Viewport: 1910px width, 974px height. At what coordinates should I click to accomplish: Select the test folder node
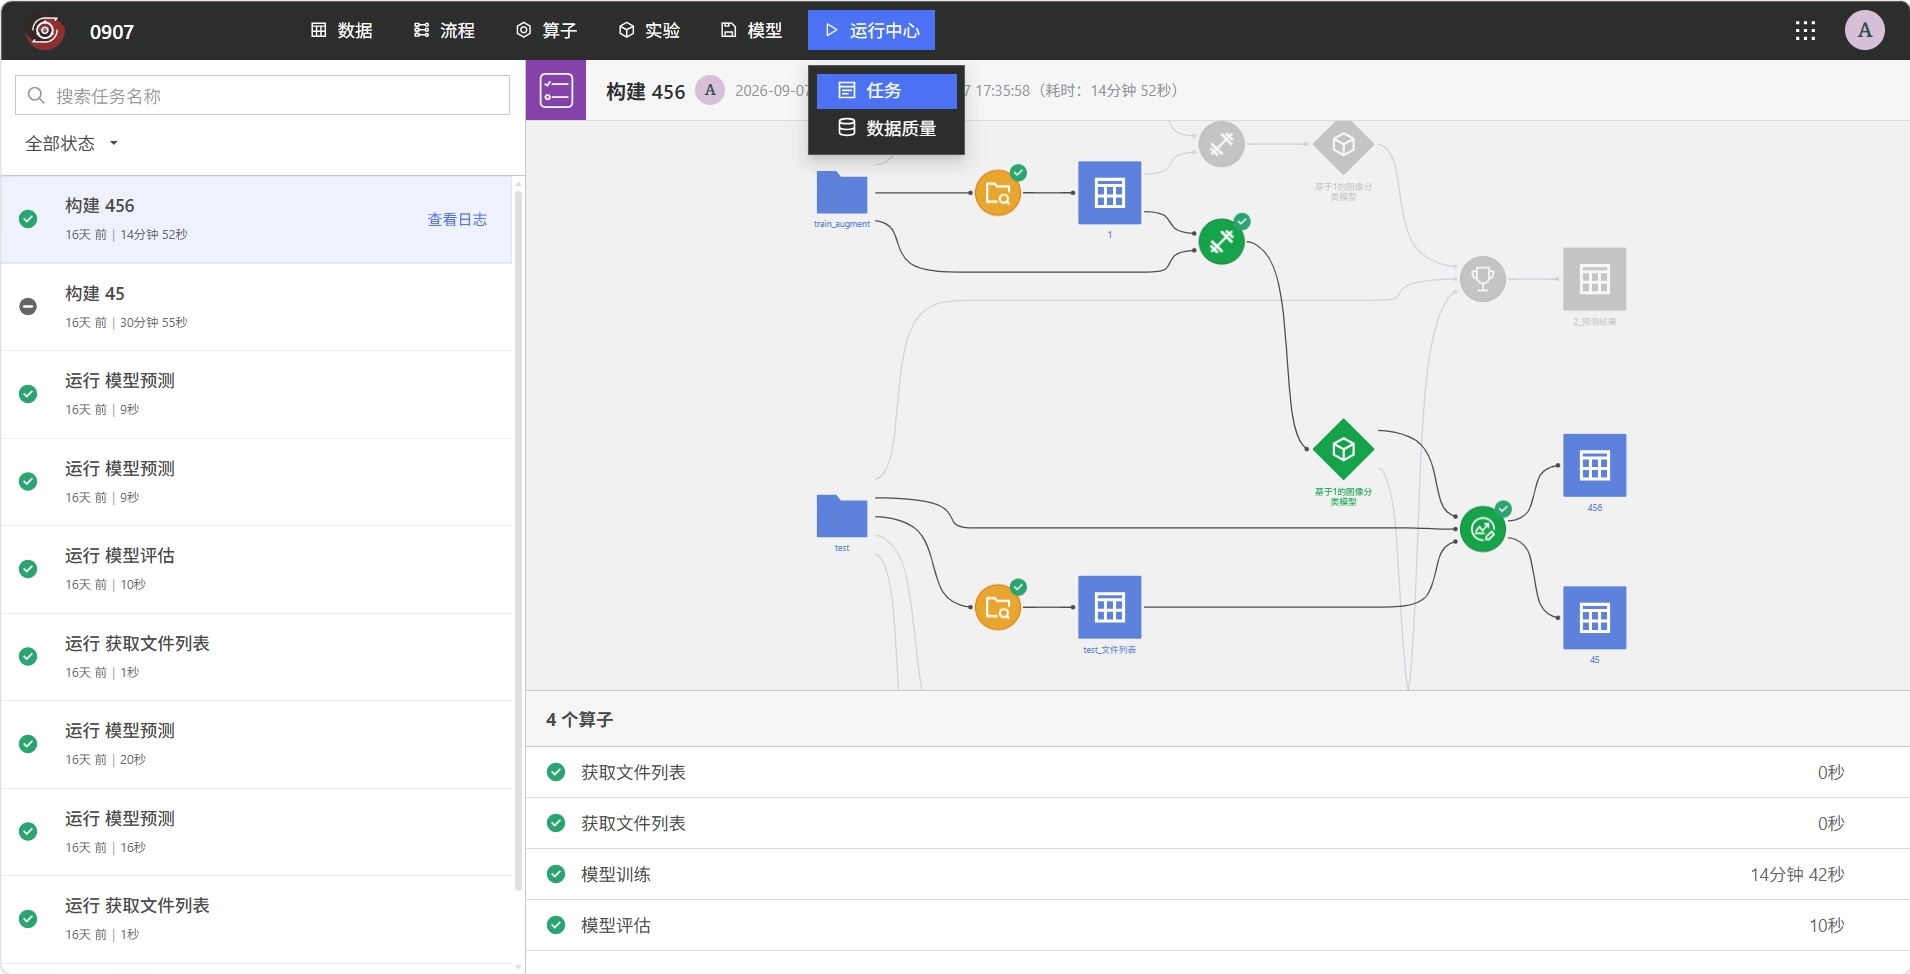(x=842, y=516)
